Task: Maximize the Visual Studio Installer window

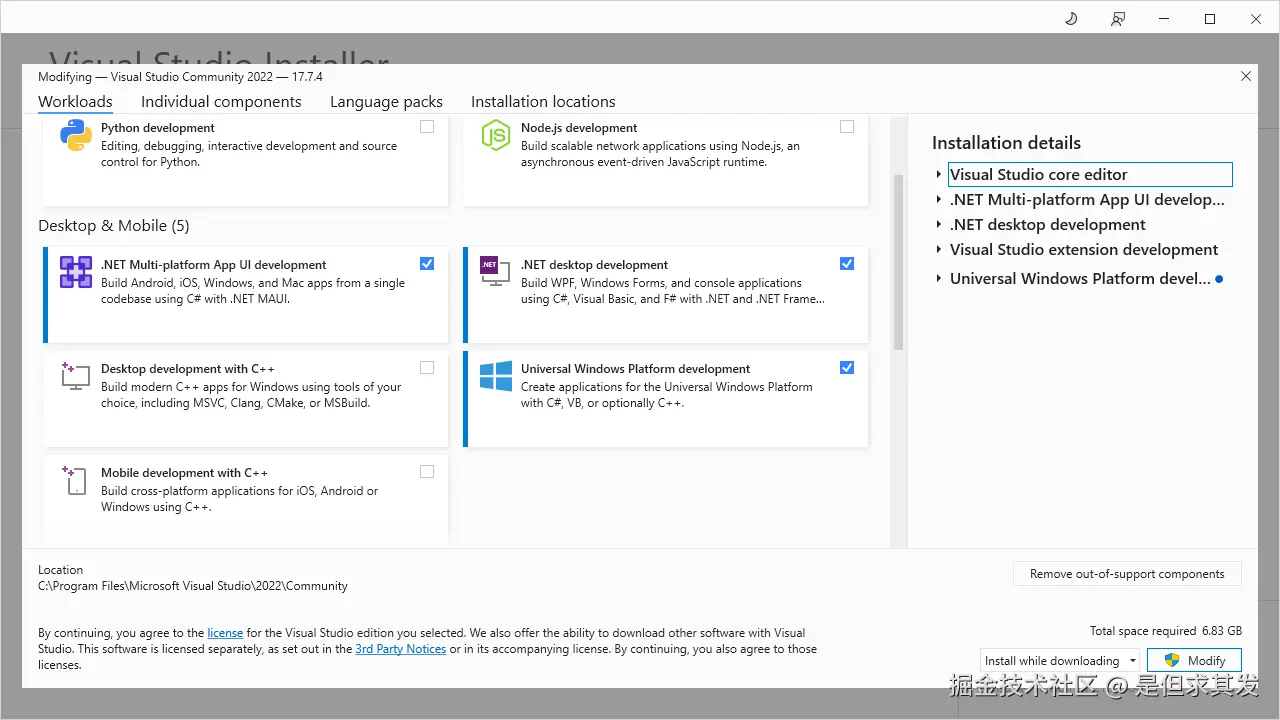Action: click(x=1210, y=18)
